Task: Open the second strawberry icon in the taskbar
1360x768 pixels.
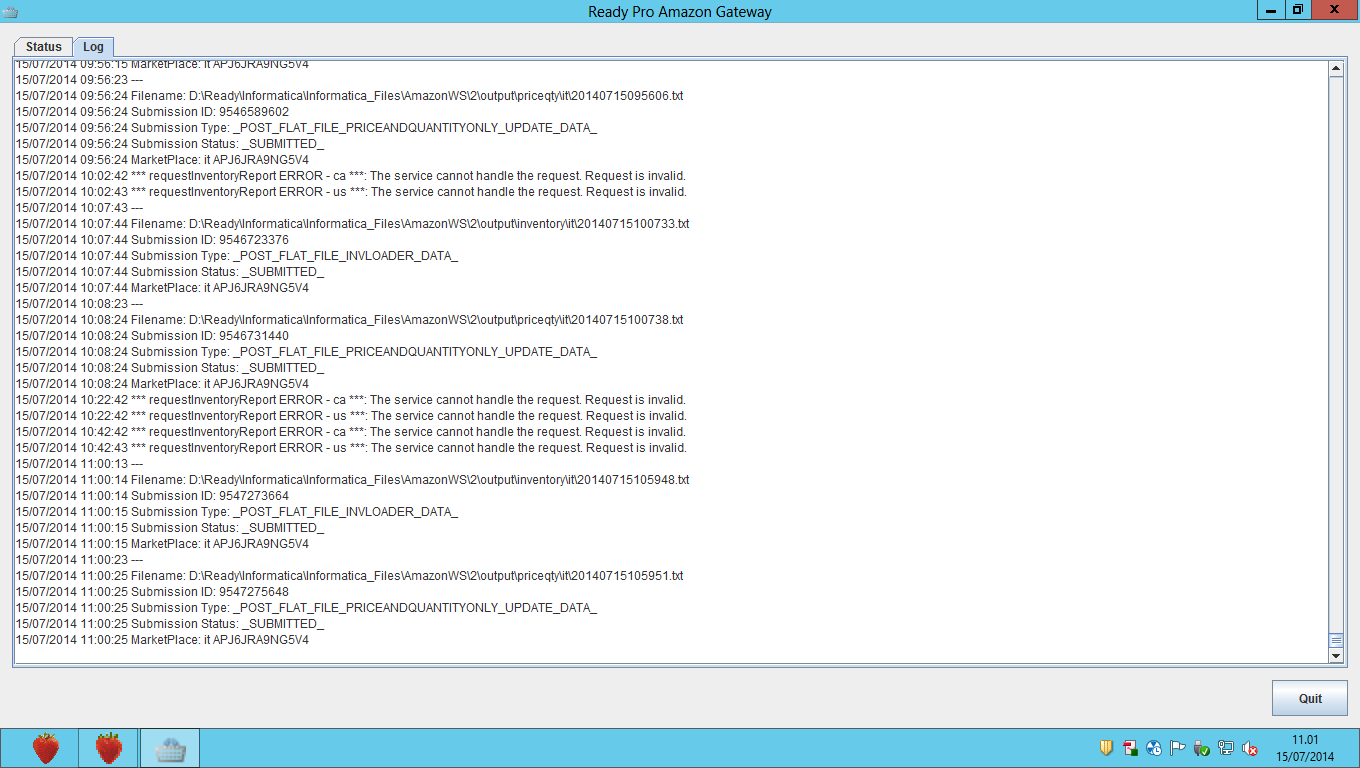Action: pyautogui.click(x=108, y=748)
